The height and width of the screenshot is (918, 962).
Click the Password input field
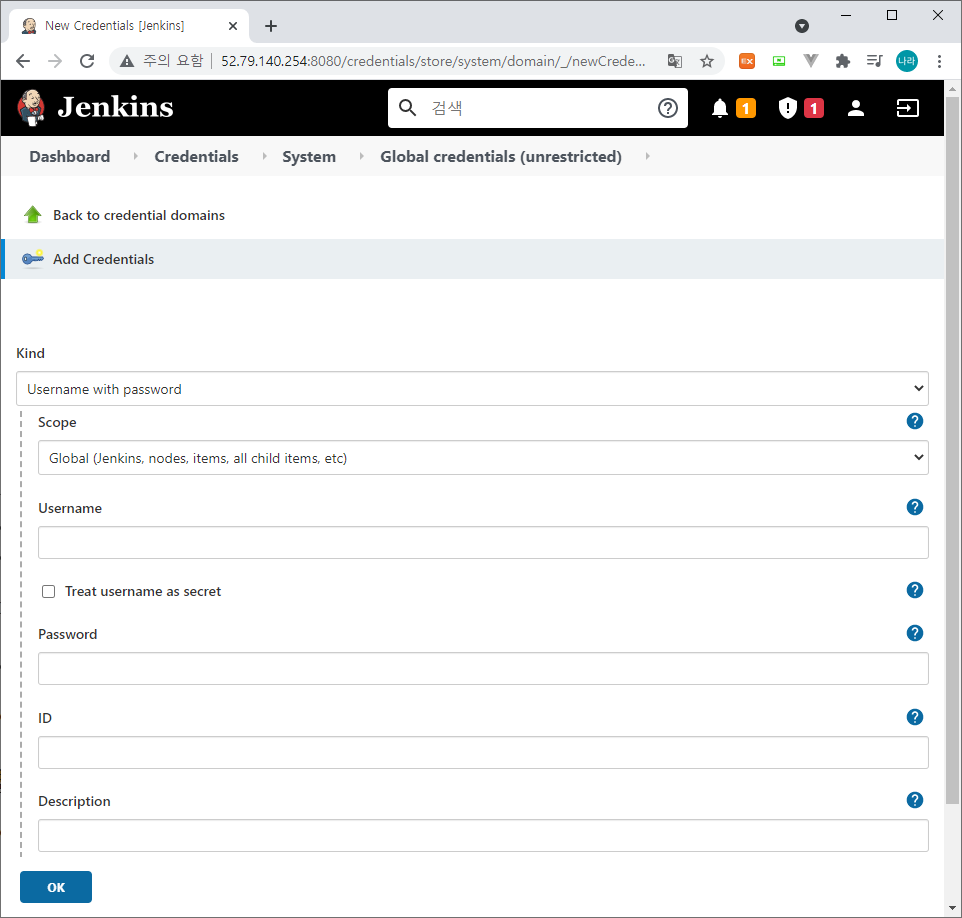[483, 668]
